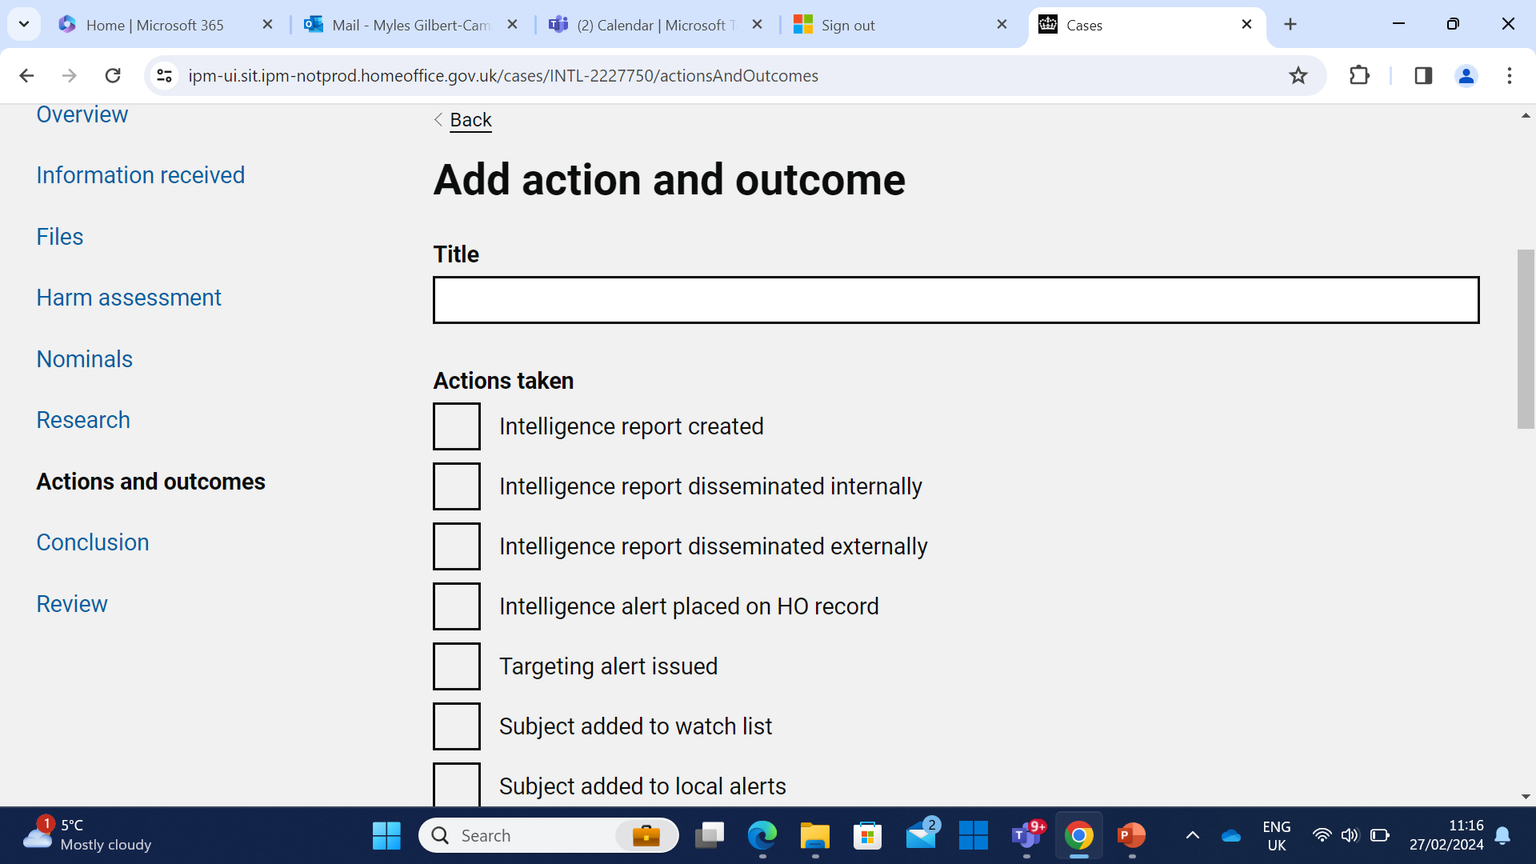Open the Review sidebar link
Viewport: 1536px width, 864px height.
click(x=72, y=604)
